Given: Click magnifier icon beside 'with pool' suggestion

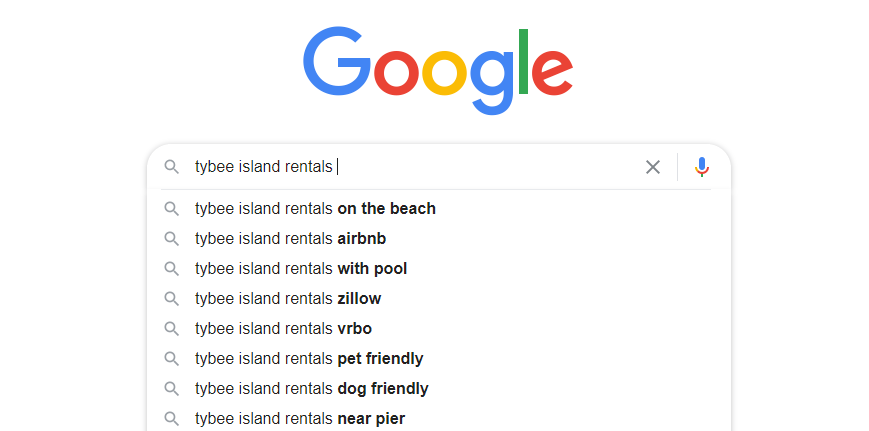Looking at the screenshot, I should [x=172, y=269].
